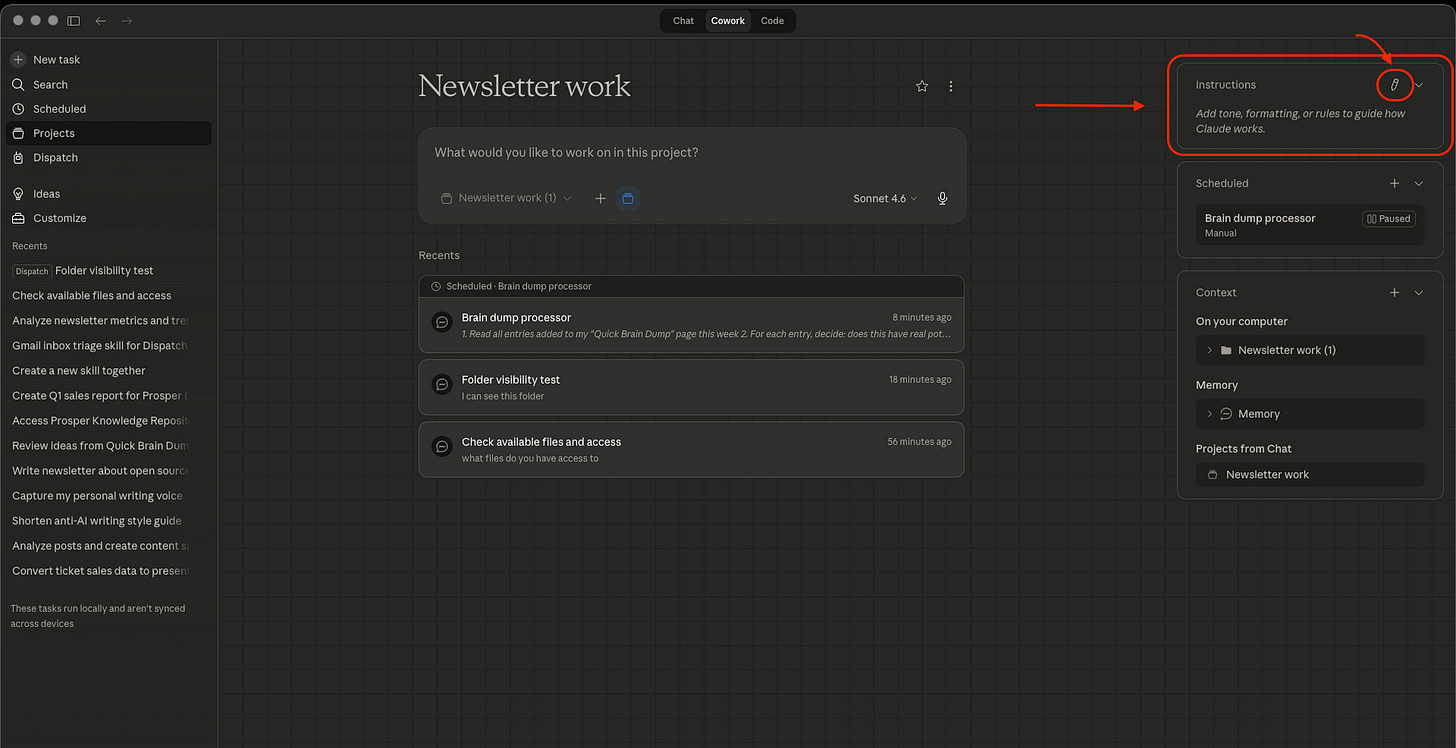Screen dimensions: 1456x748
Task: Open Analyze posts and create content item
Action: 100,546
